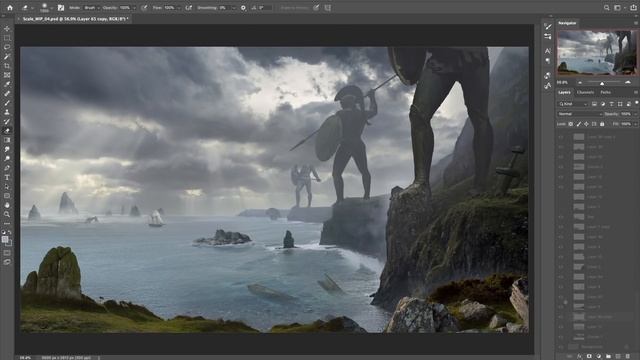Delete layer with trash icon

coord(628,356)
